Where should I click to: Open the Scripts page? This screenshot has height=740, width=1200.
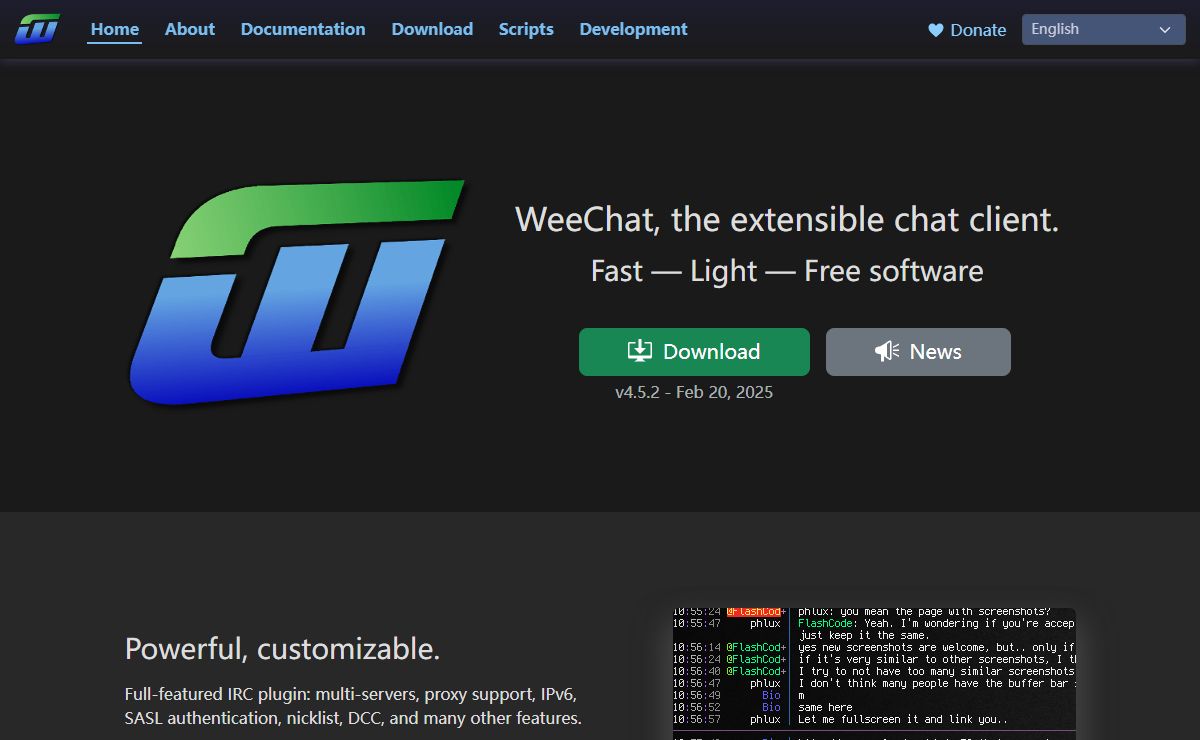tap(526, 29)
